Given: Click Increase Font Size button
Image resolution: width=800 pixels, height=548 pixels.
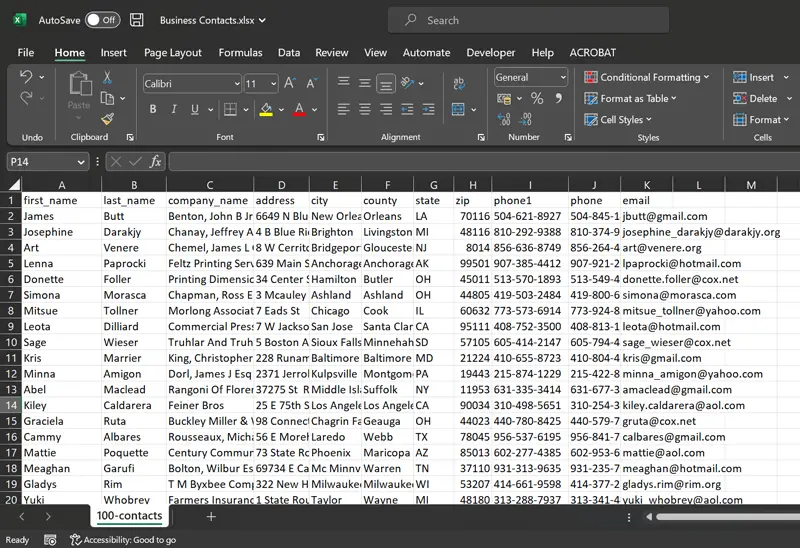Looking at the screenshot, I should (x=288, y=84).
